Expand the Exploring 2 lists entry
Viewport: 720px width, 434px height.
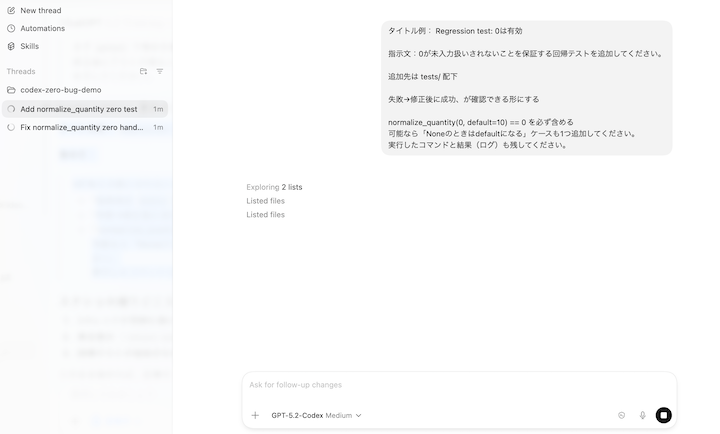[274, 187]
